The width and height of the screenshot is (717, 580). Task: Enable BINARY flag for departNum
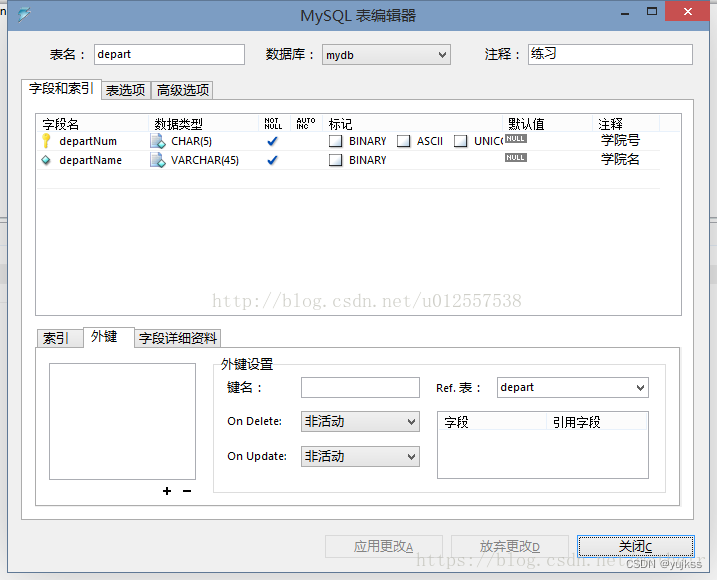(335, 141)
